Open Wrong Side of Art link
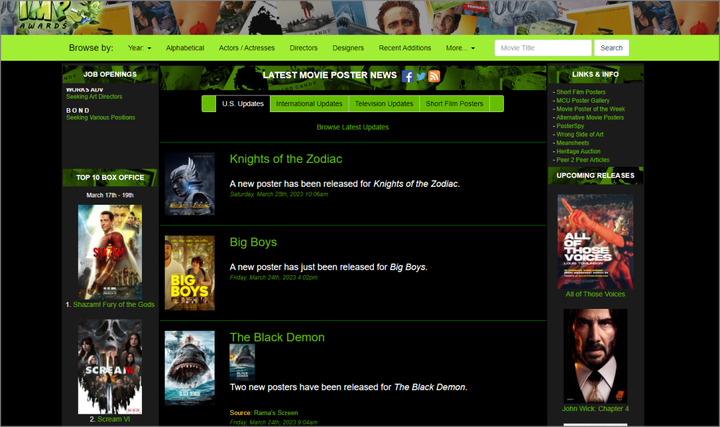The height and width of the screenshot is (427, 720). (x=580, y=135)
